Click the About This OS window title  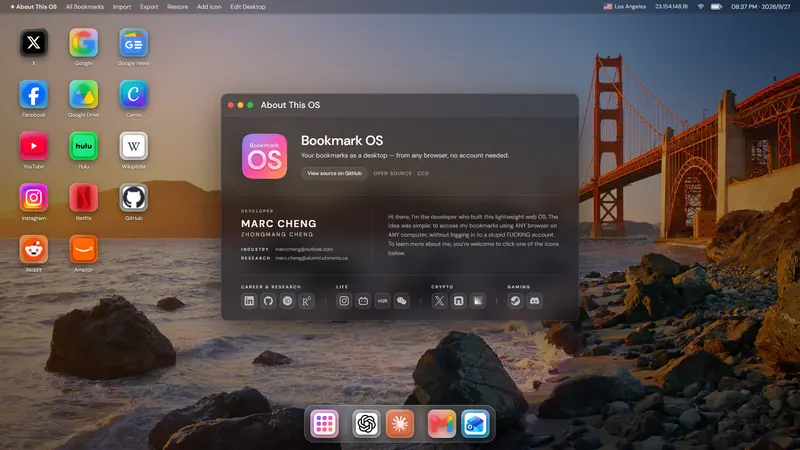(x=290, y=105)
